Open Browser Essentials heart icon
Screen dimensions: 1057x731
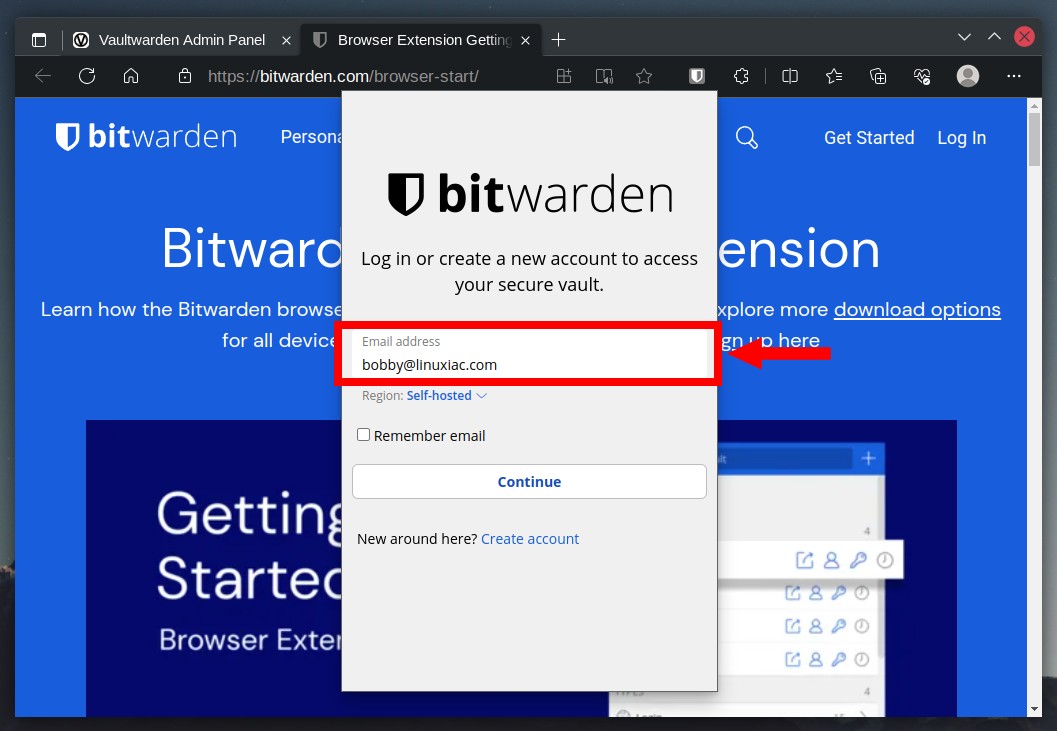tap(922, 76)
